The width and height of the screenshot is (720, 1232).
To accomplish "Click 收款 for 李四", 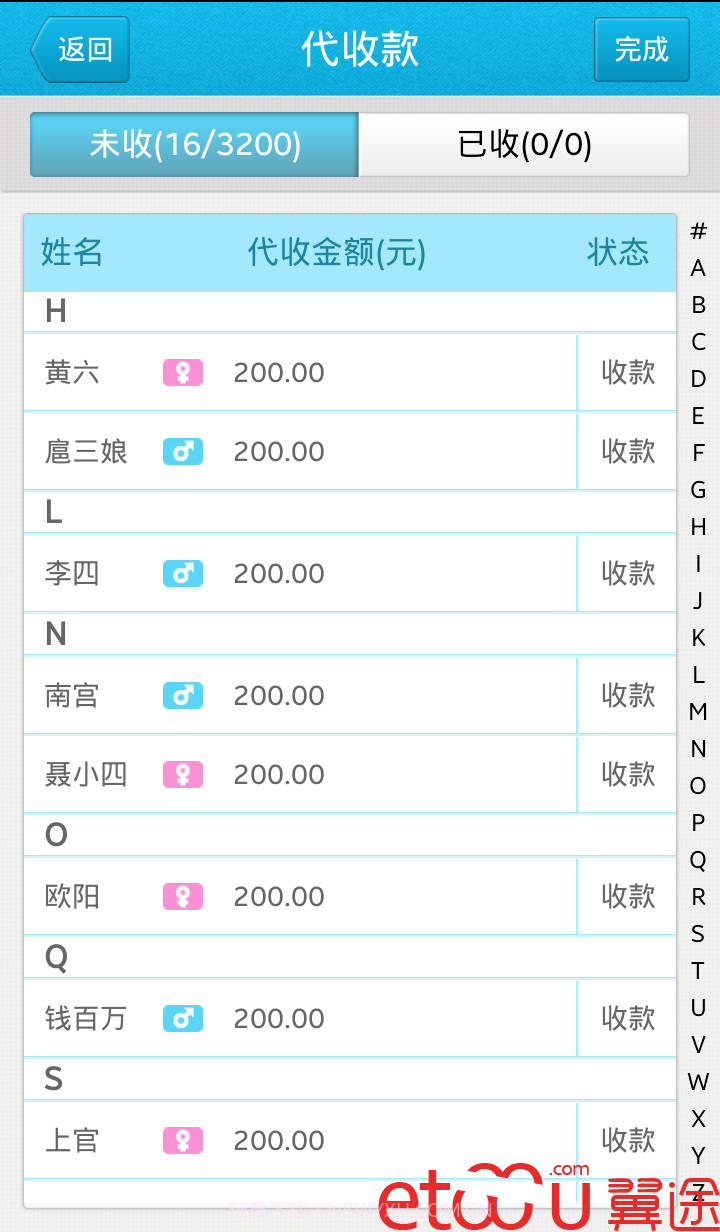I will click(629, 573).
